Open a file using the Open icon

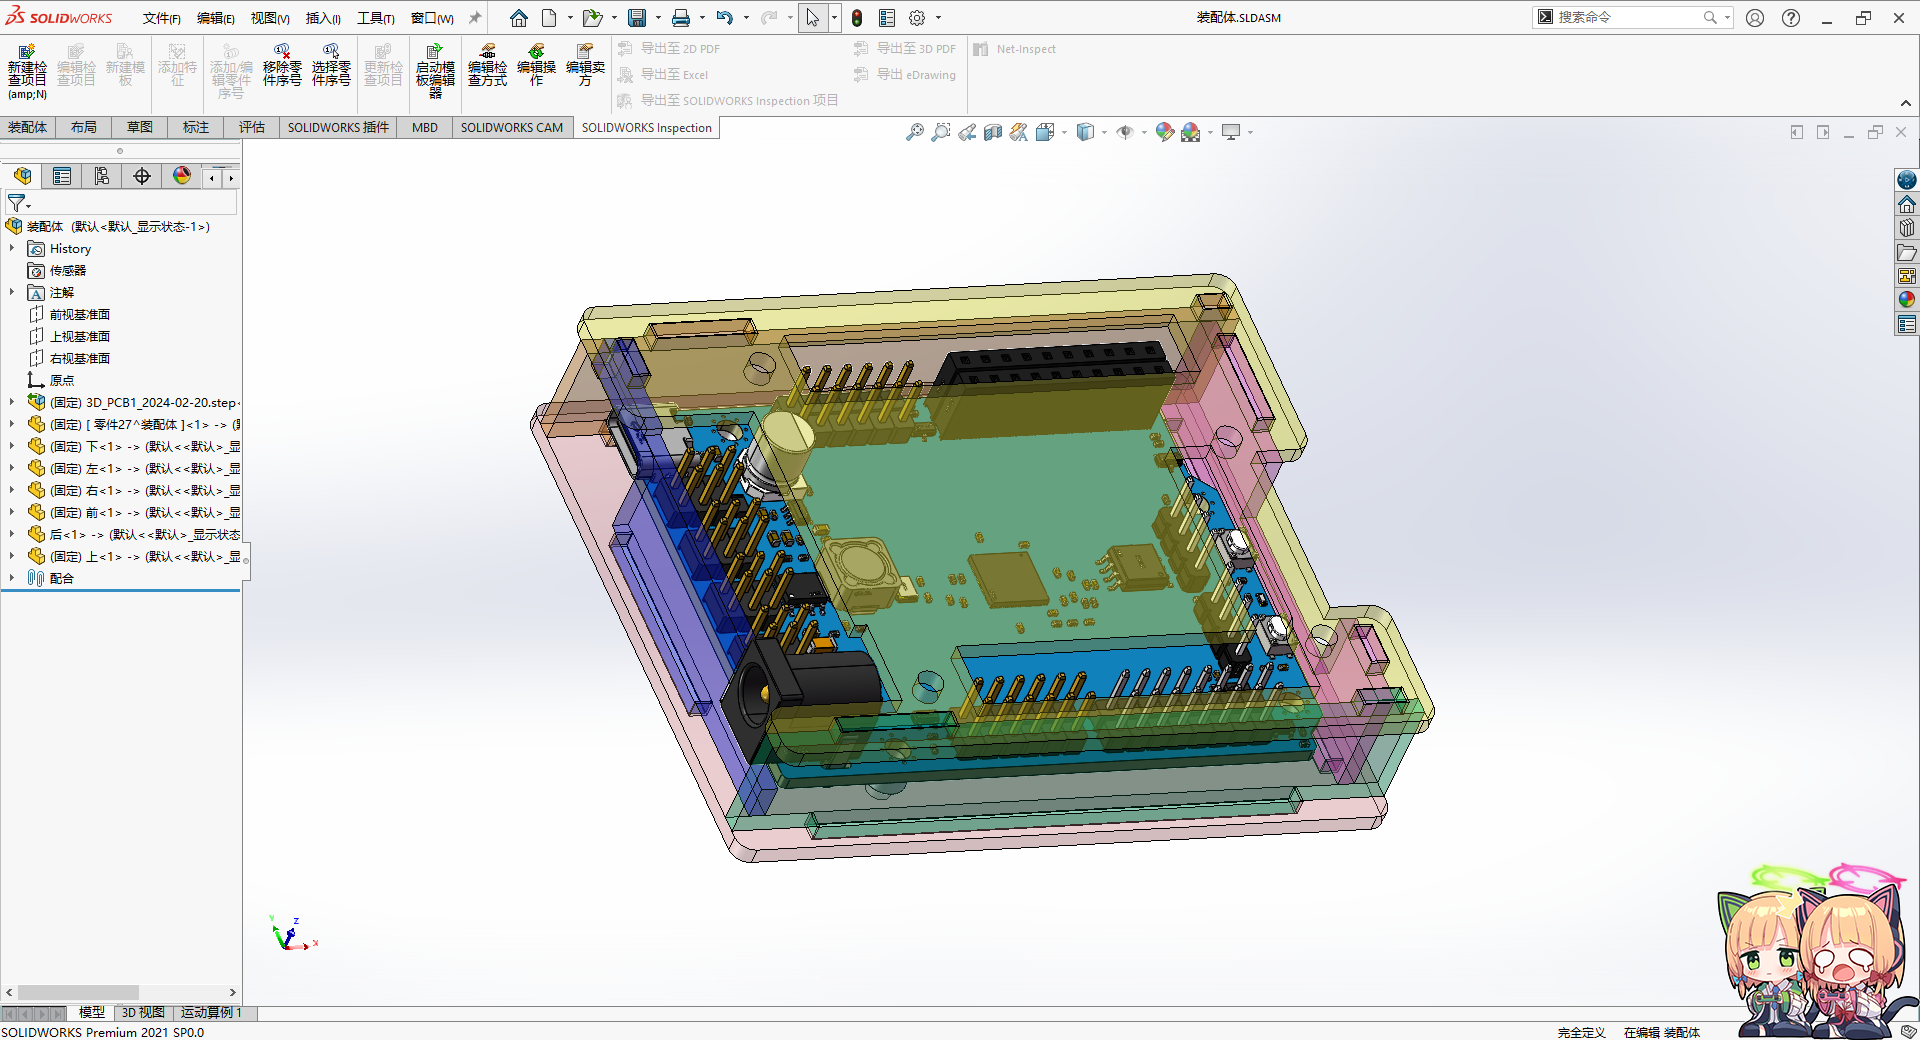pos(592,18)
